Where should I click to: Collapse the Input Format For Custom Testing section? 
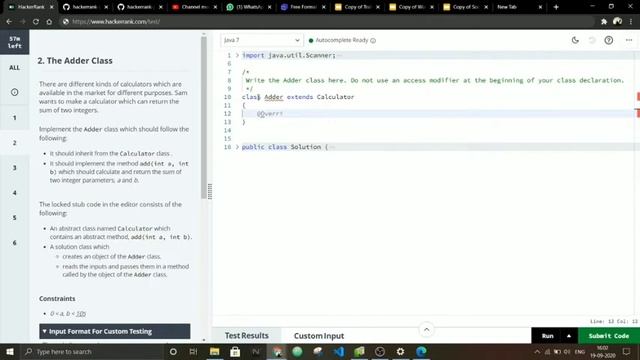[x=115, y=331]
